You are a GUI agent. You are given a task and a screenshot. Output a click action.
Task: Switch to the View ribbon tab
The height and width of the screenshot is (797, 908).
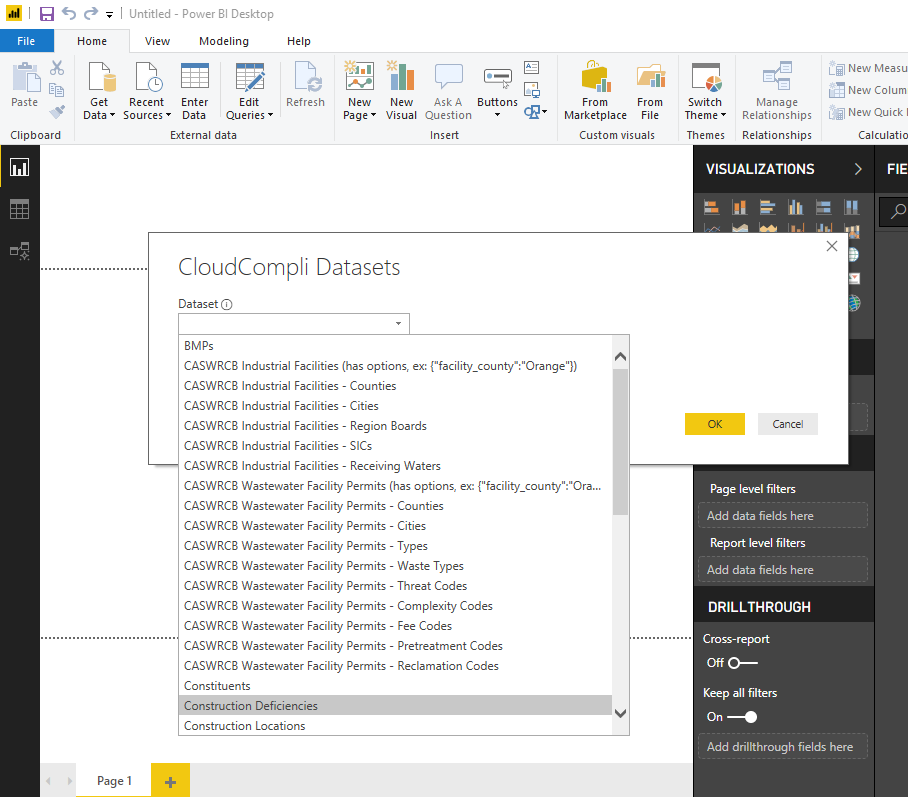(158, 41)
